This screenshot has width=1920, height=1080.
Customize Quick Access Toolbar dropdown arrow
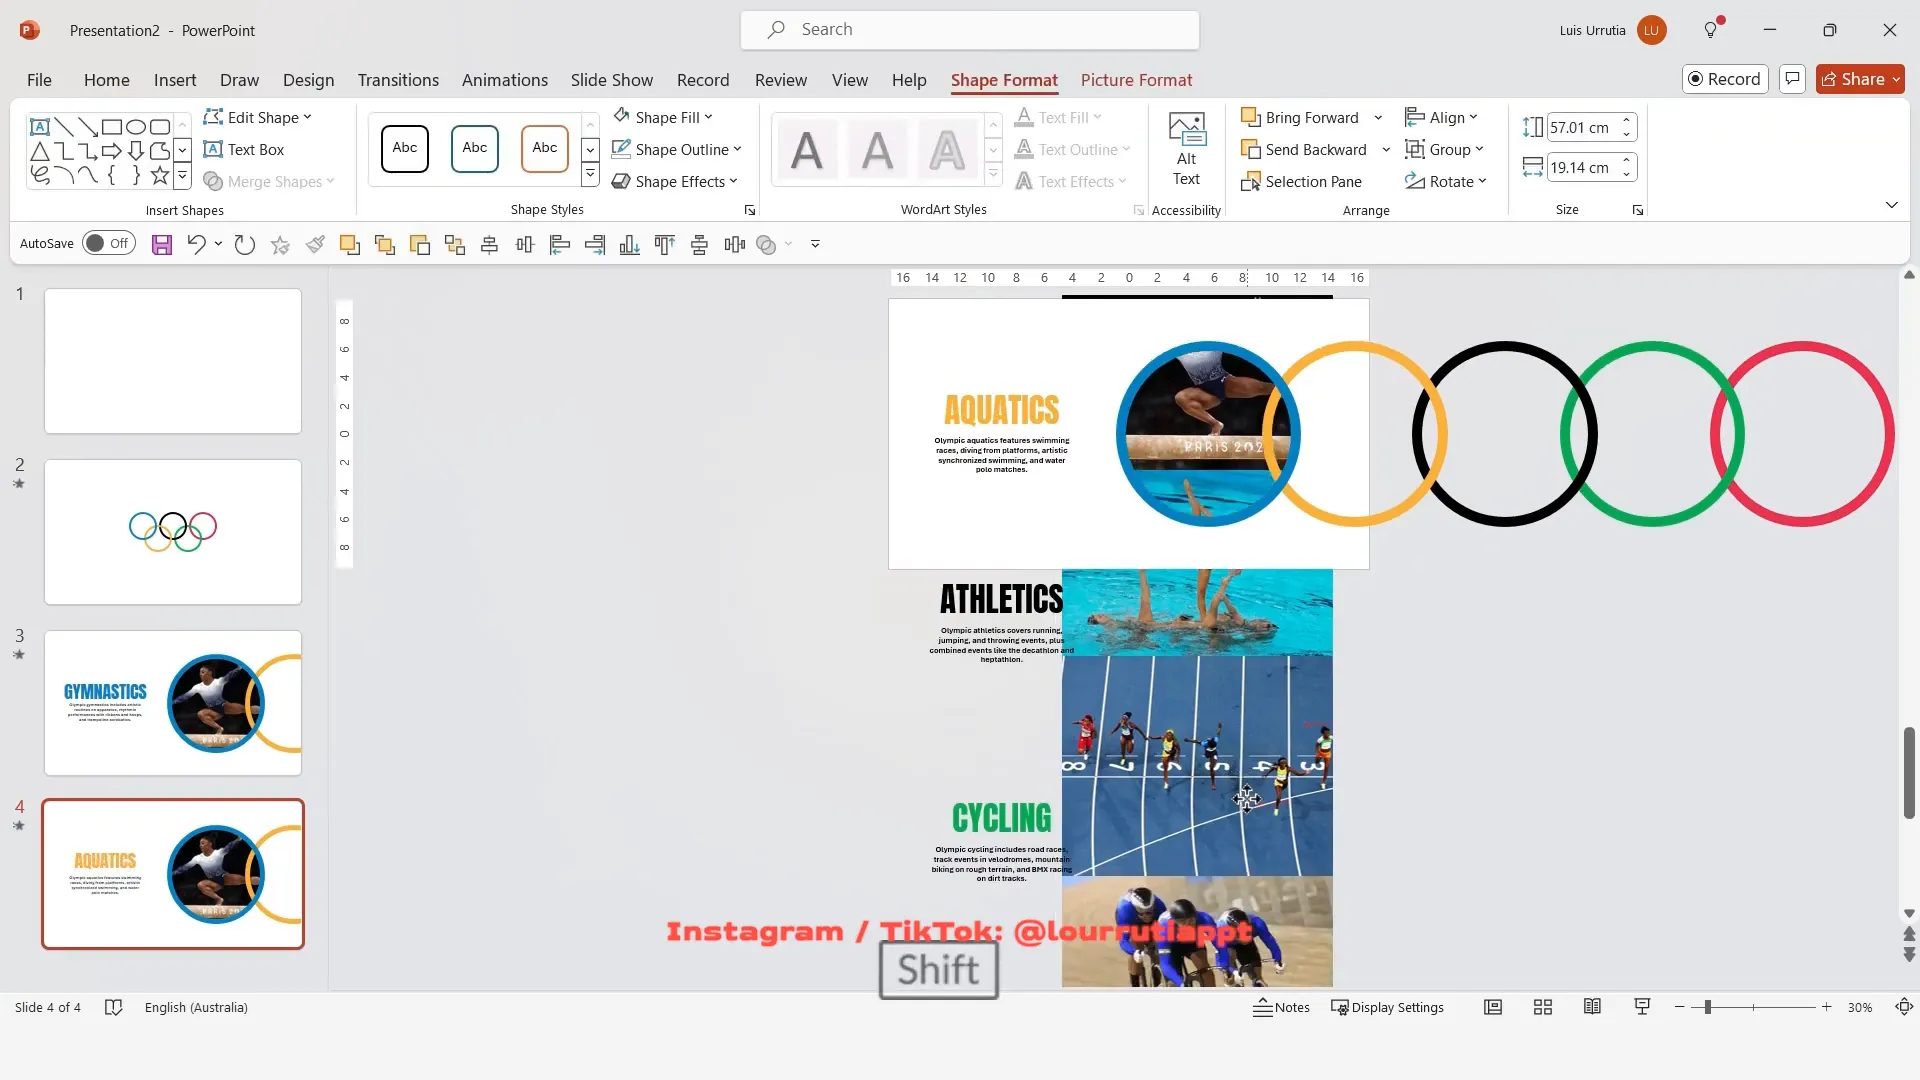[815, 244]
